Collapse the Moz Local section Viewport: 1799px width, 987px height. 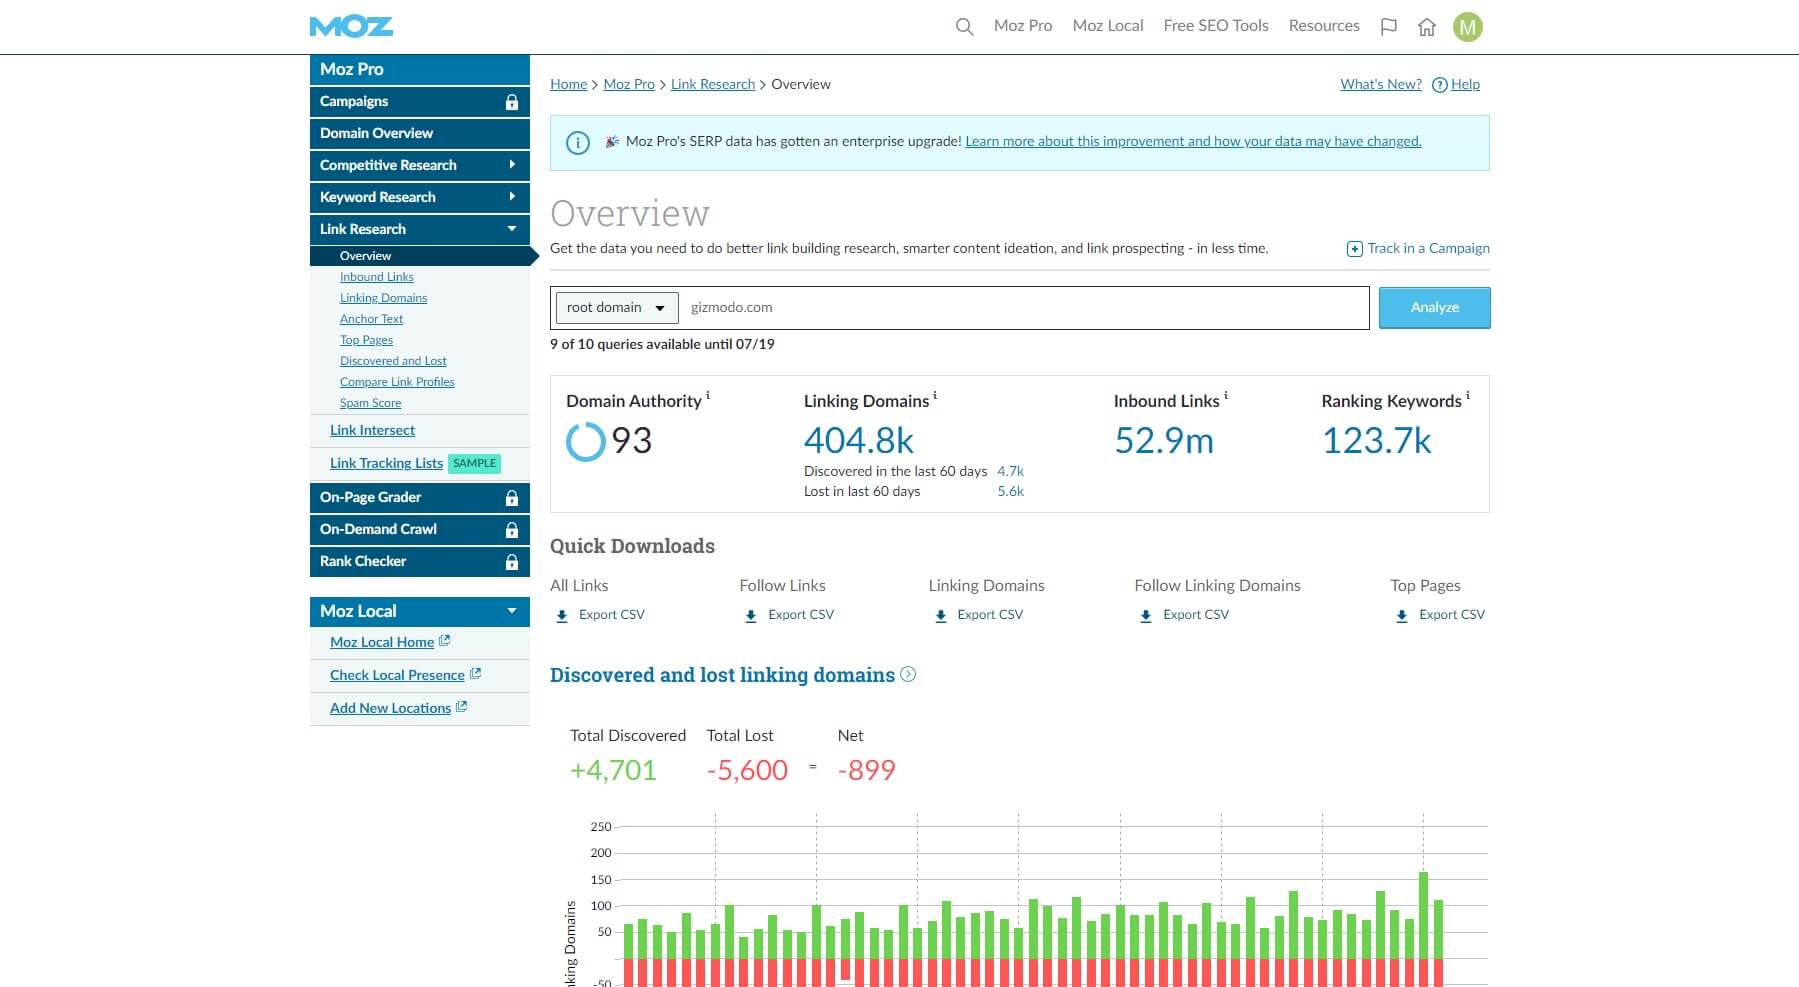[512, 611]
